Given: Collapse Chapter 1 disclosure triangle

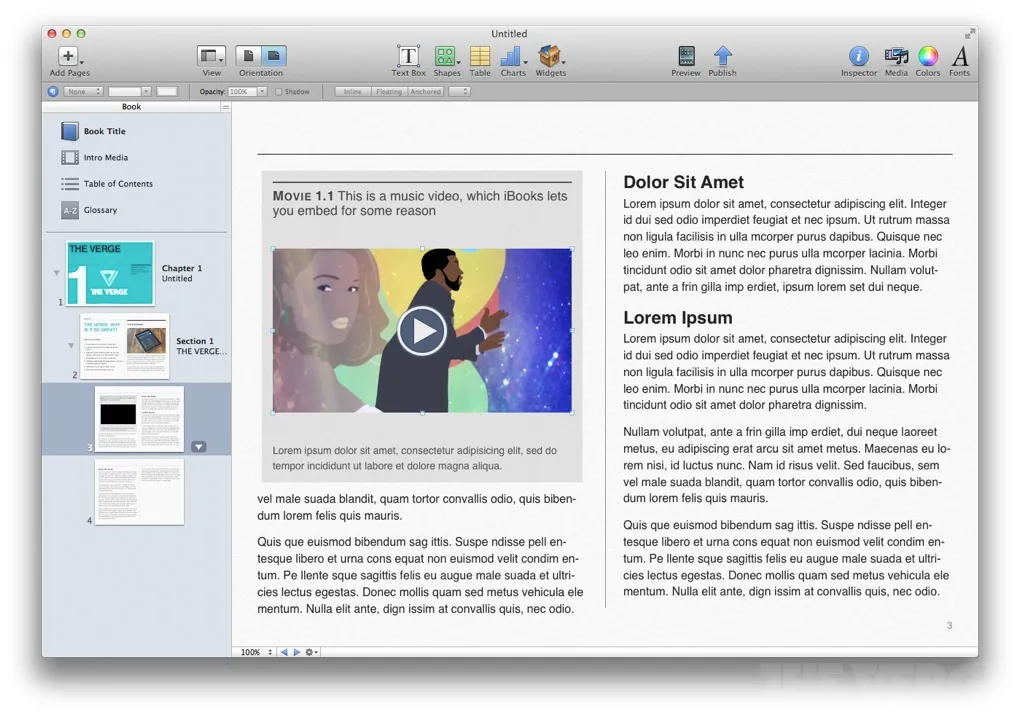Looking at the screenshot, I should pos(57,273).
